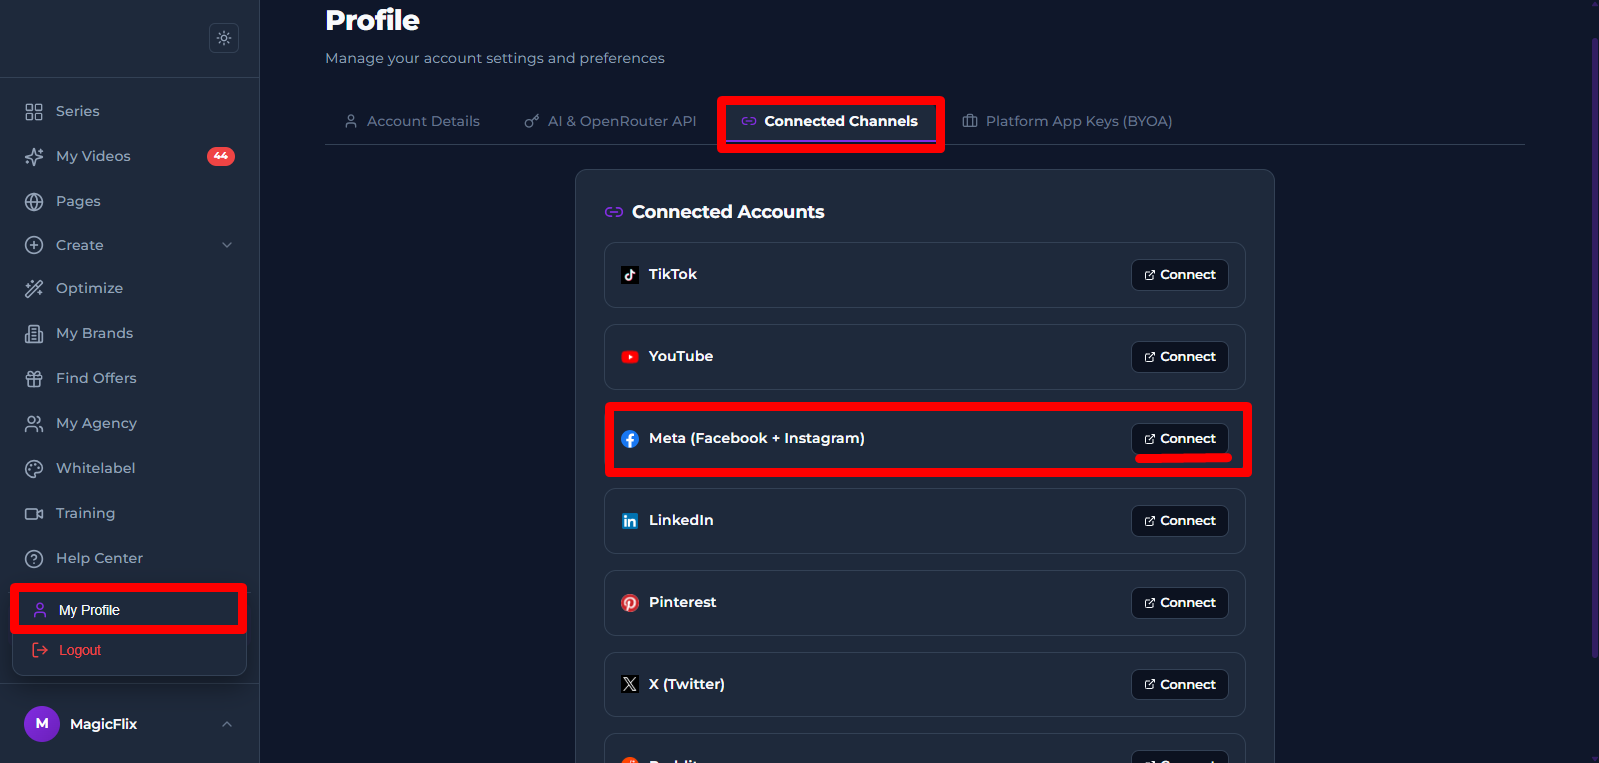
Task: Click the My Profile person icon
Action: (x=40, y=610)
